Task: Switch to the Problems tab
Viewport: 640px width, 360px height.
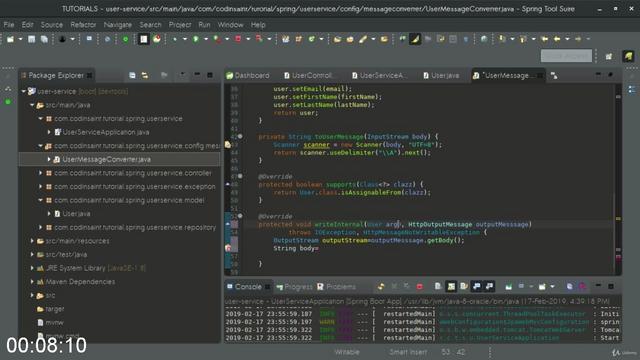Action: 337,287
